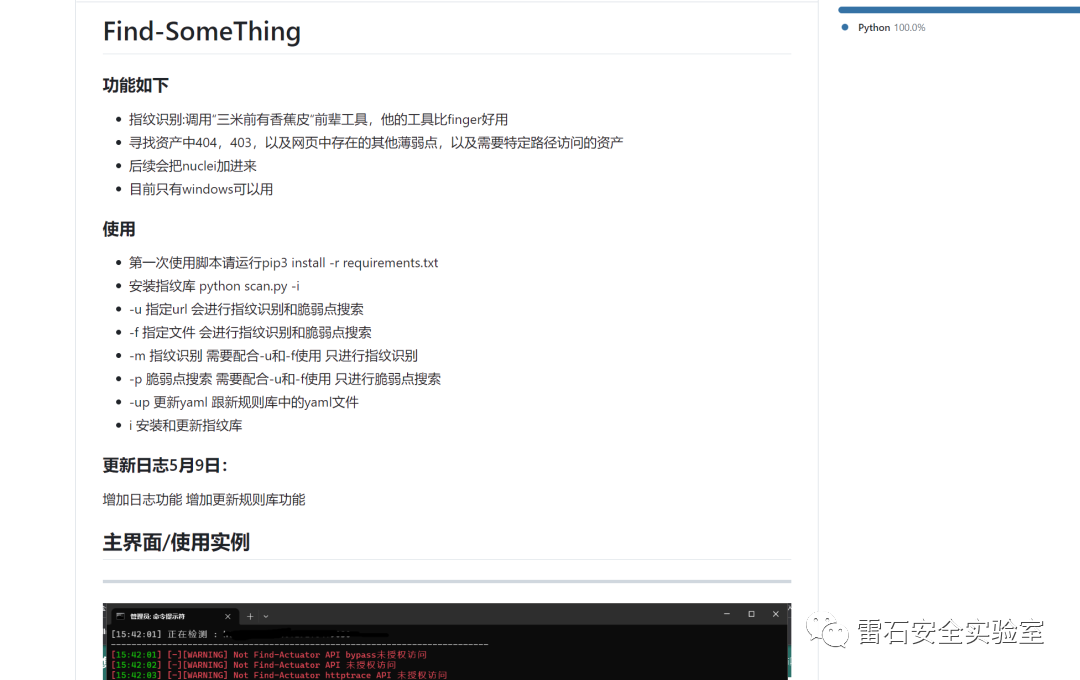1080x680 pixels.
Task: Click the bypass未授权访问 warning line
Action: click(269, 655)
